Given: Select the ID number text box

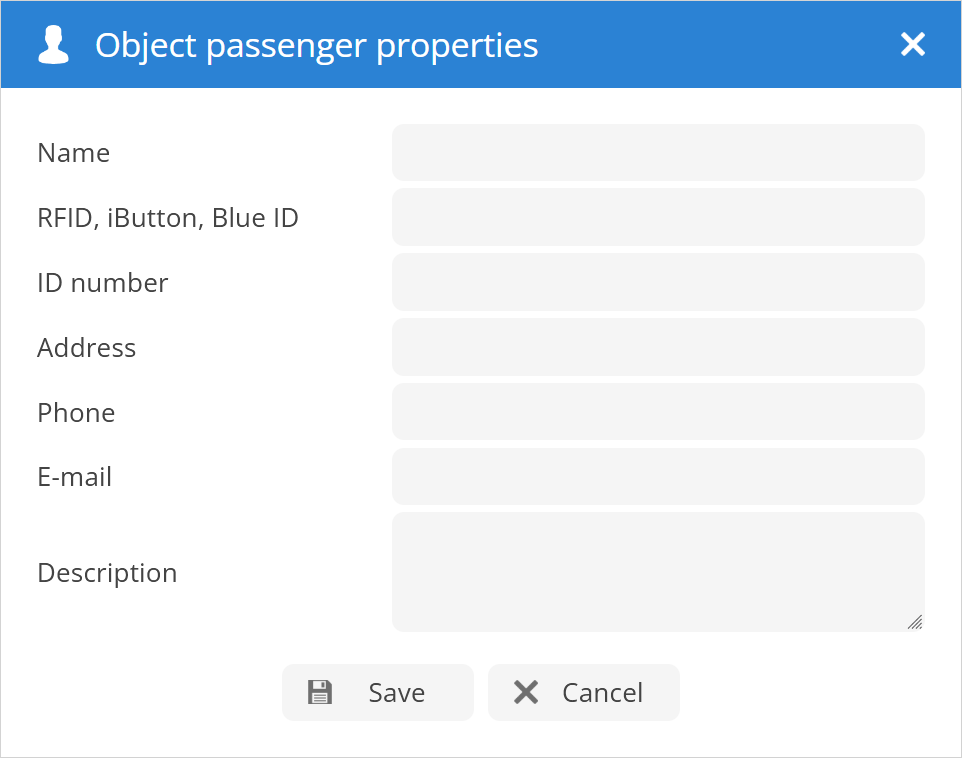Looking at the screenshot, I should pos(658,282).
